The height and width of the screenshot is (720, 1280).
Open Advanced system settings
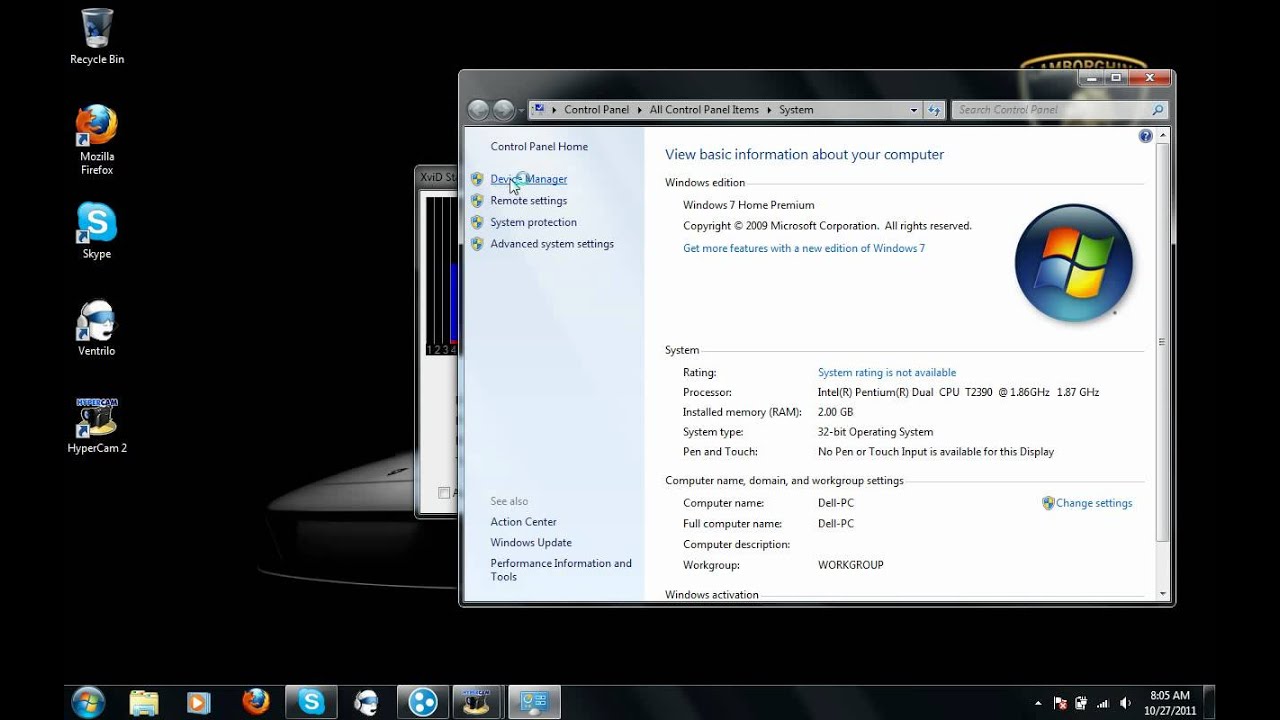pos(552,244)
